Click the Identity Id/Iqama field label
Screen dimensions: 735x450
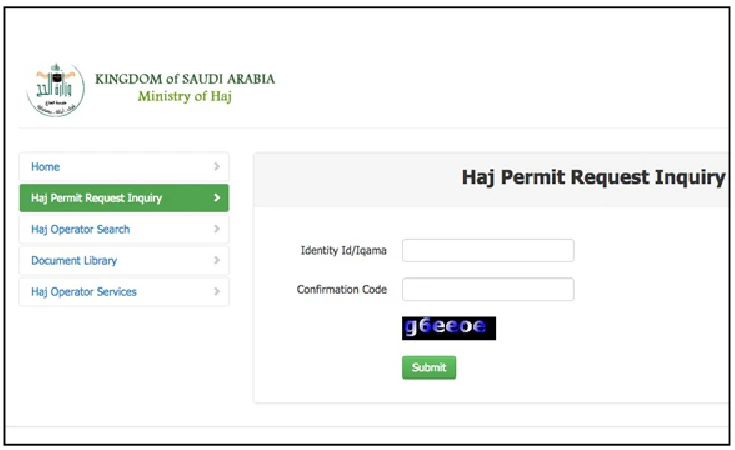click(344, 250)
